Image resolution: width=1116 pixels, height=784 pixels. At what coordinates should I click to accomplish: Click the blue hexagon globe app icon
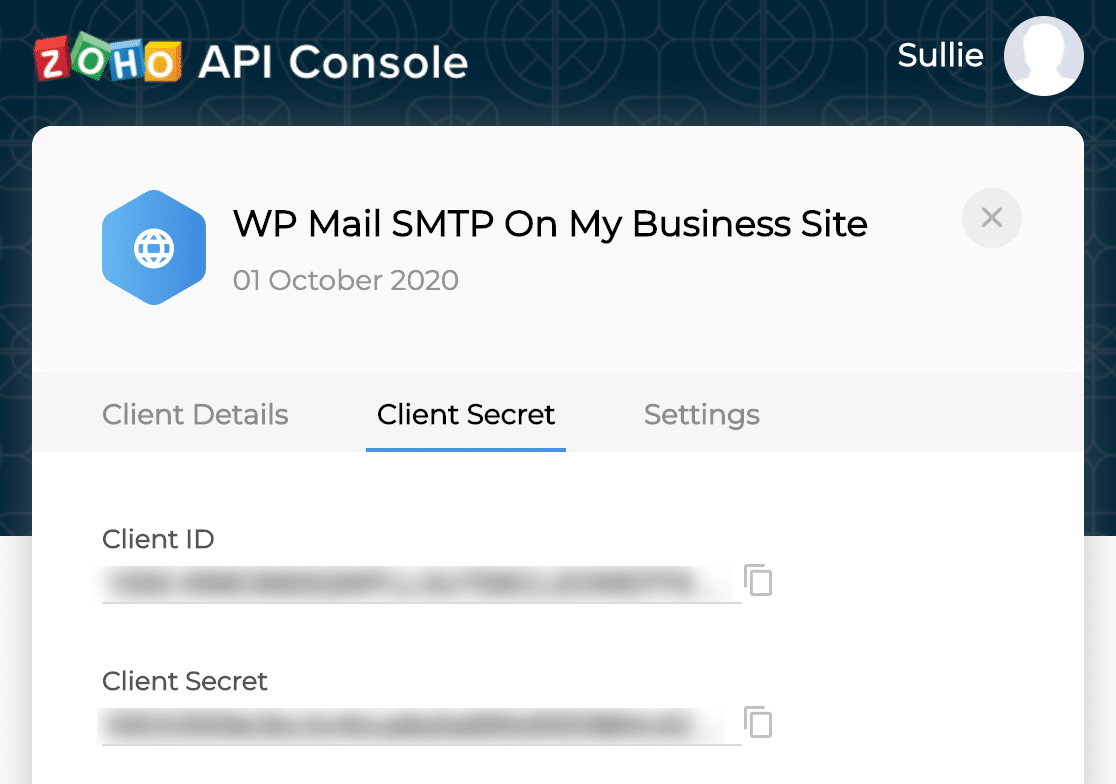point(154,247)
